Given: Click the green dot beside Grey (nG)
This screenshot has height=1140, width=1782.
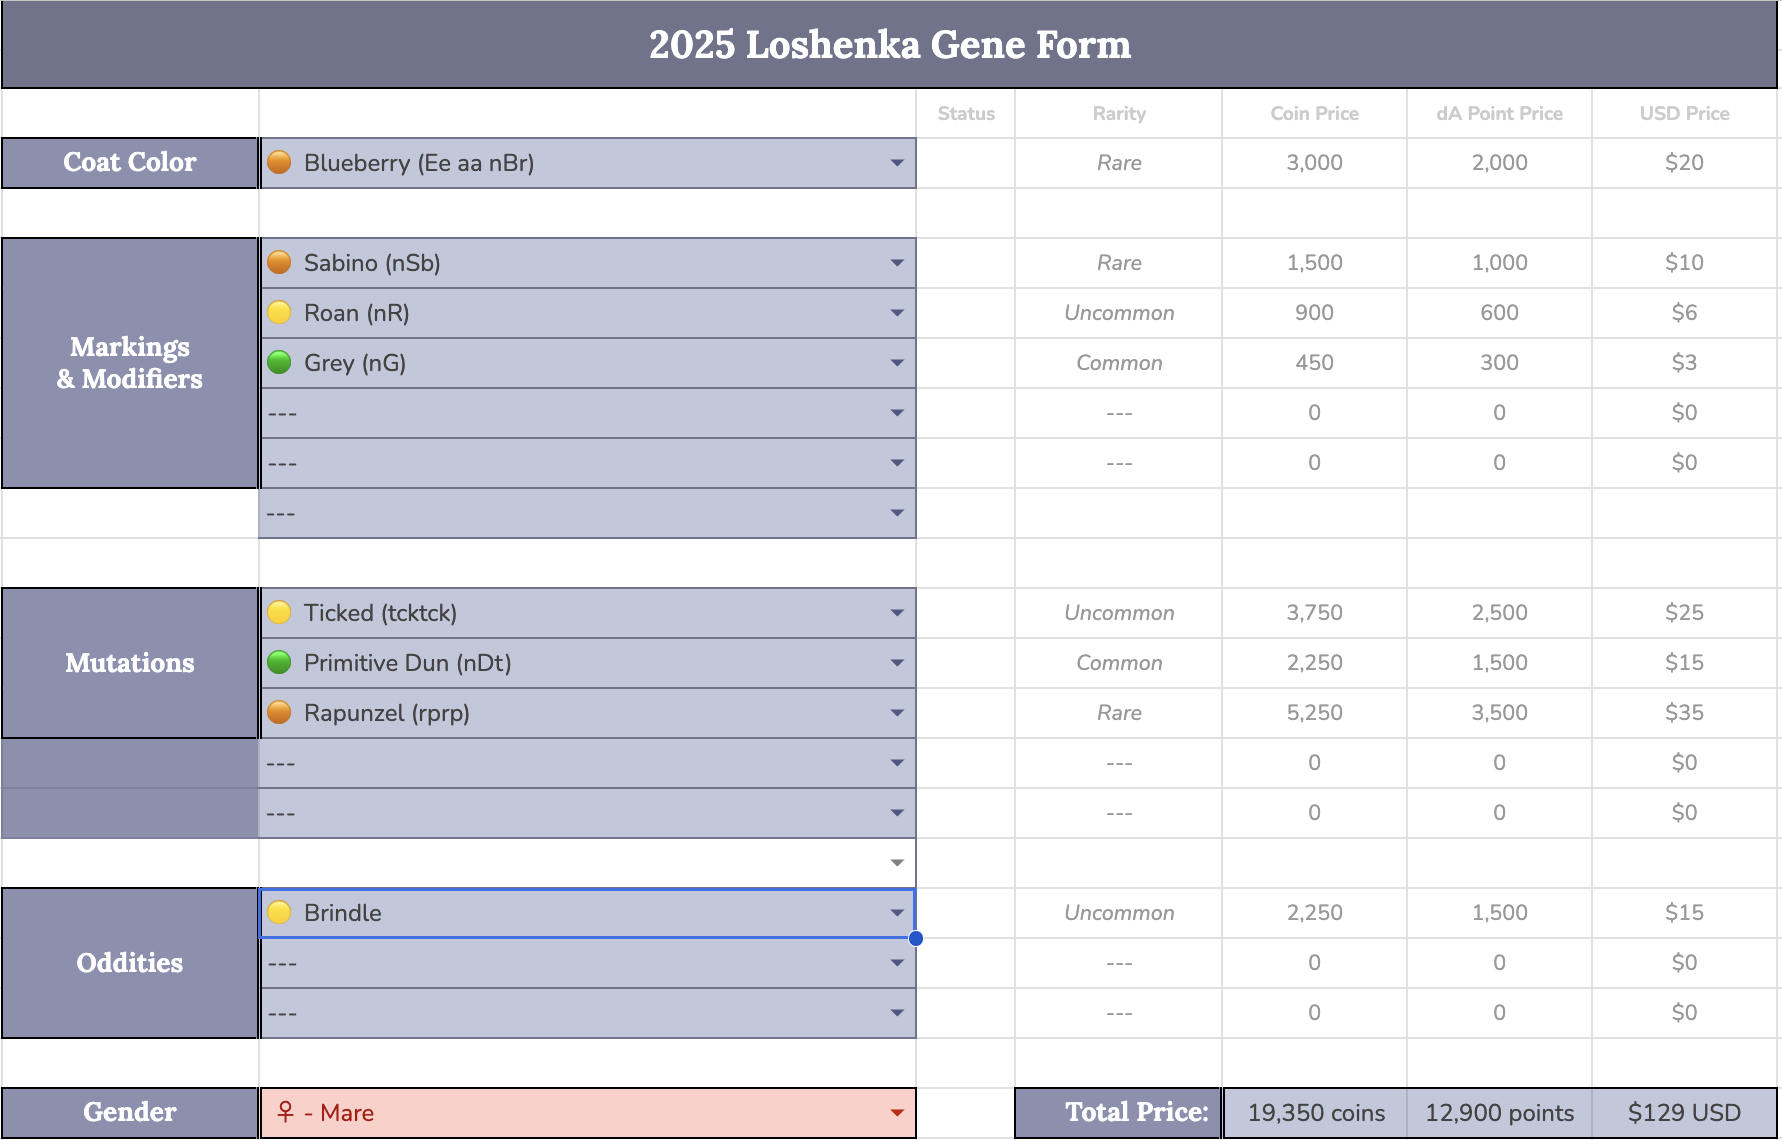Looking at the screenshot, I should coord(280,362).
